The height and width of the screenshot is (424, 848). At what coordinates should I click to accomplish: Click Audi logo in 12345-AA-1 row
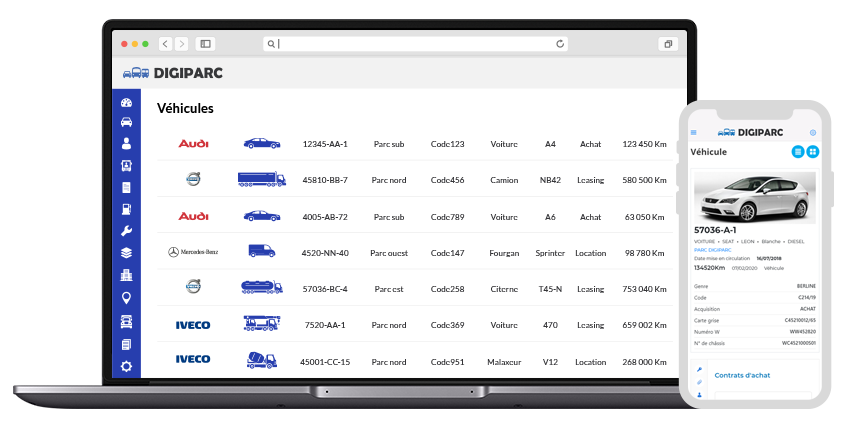pos(193,144)
